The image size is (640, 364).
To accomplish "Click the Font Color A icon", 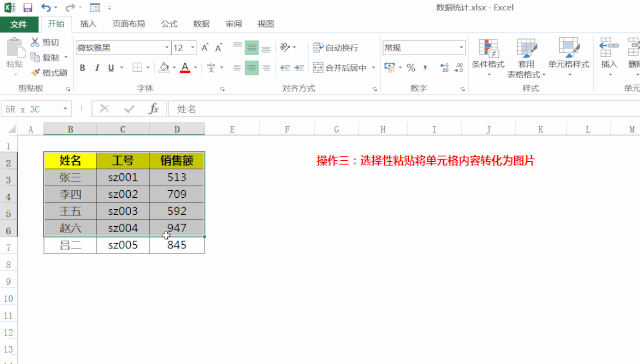I will tap(185, 68).
